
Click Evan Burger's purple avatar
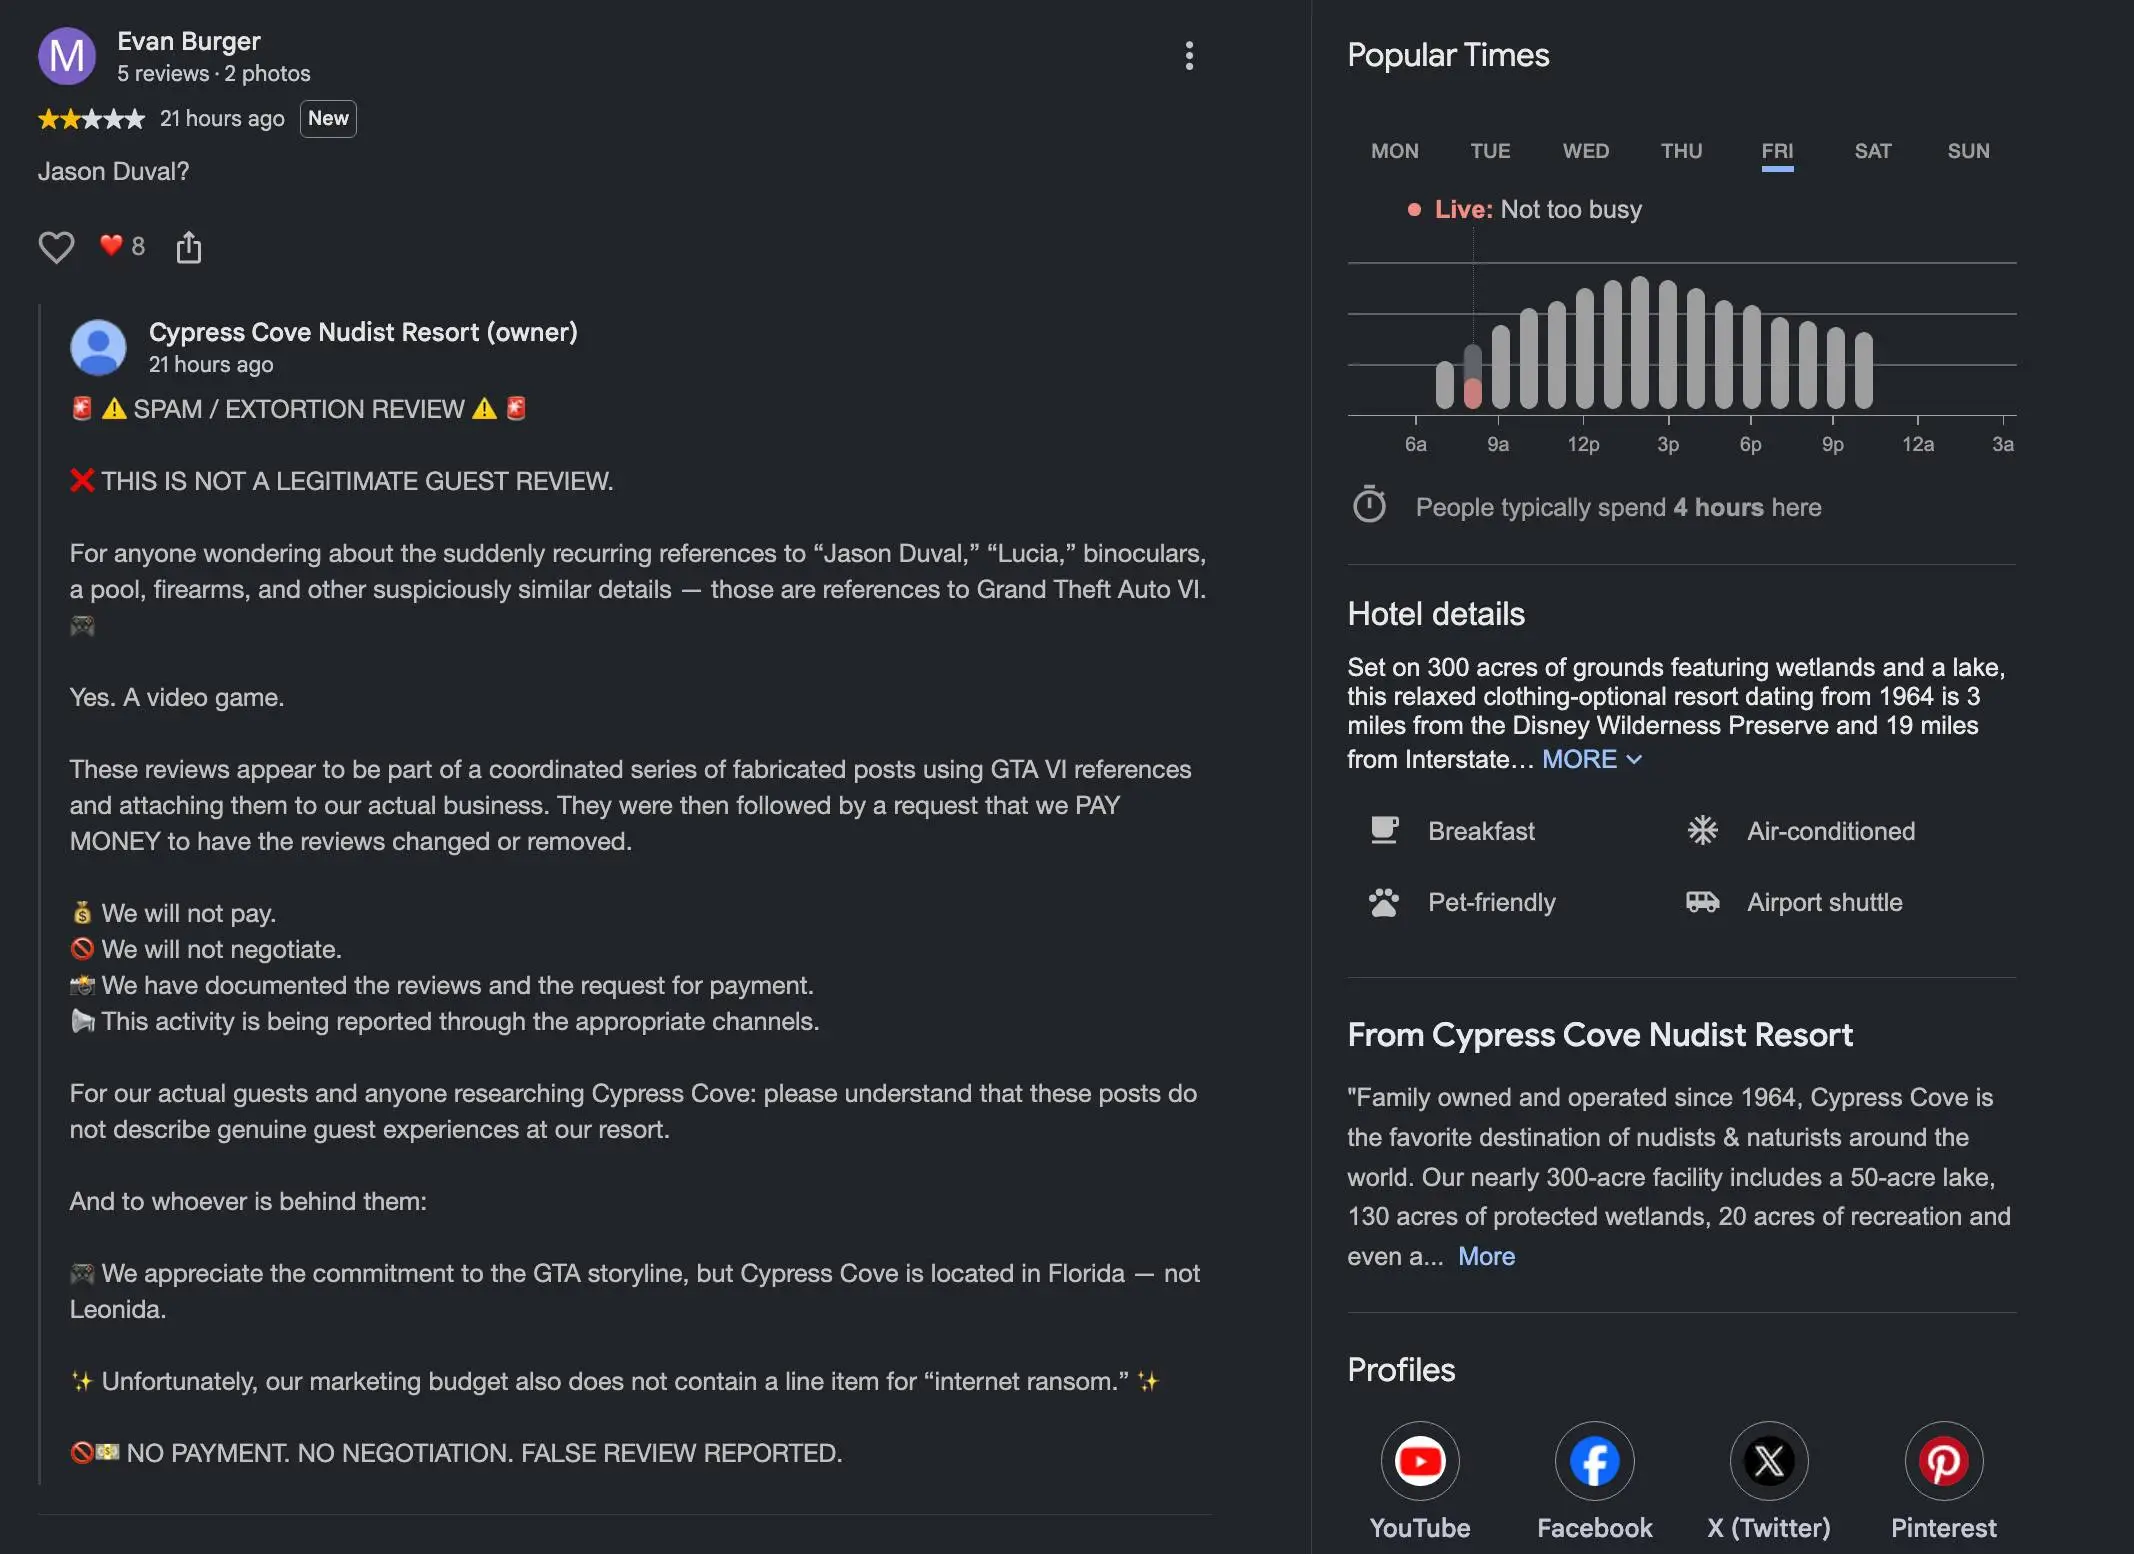[67, 56]
